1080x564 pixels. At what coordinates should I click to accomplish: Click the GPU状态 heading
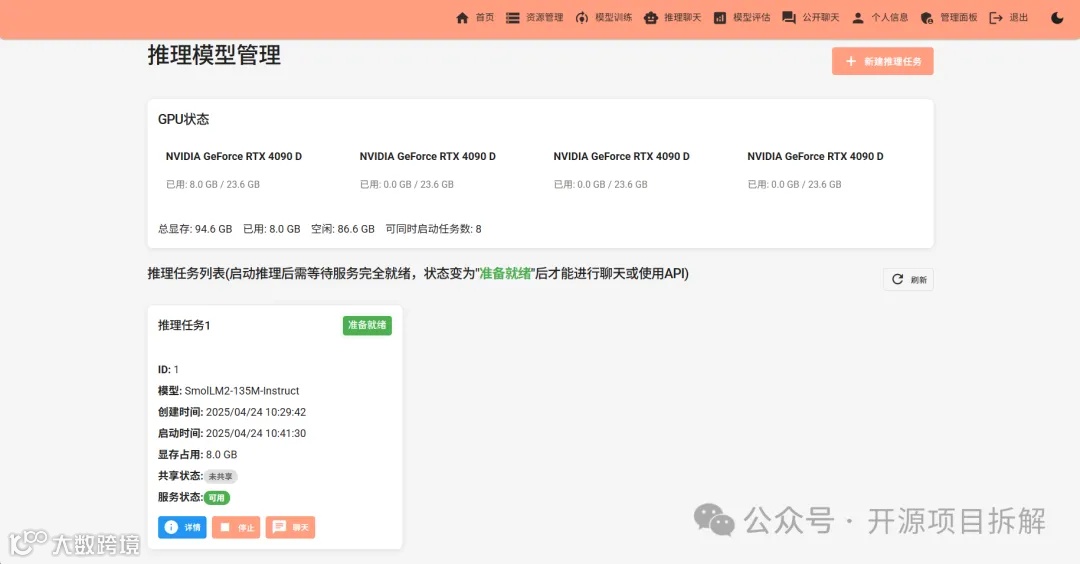point(183,119)
